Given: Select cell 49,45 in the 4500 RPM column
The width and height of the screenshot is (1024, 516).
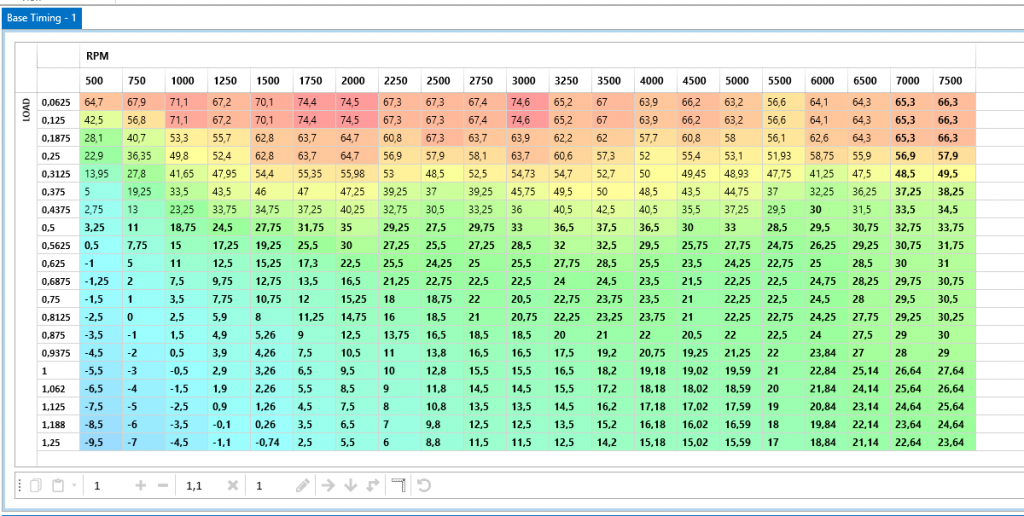Looking at the screenshot, I should 697,174.
